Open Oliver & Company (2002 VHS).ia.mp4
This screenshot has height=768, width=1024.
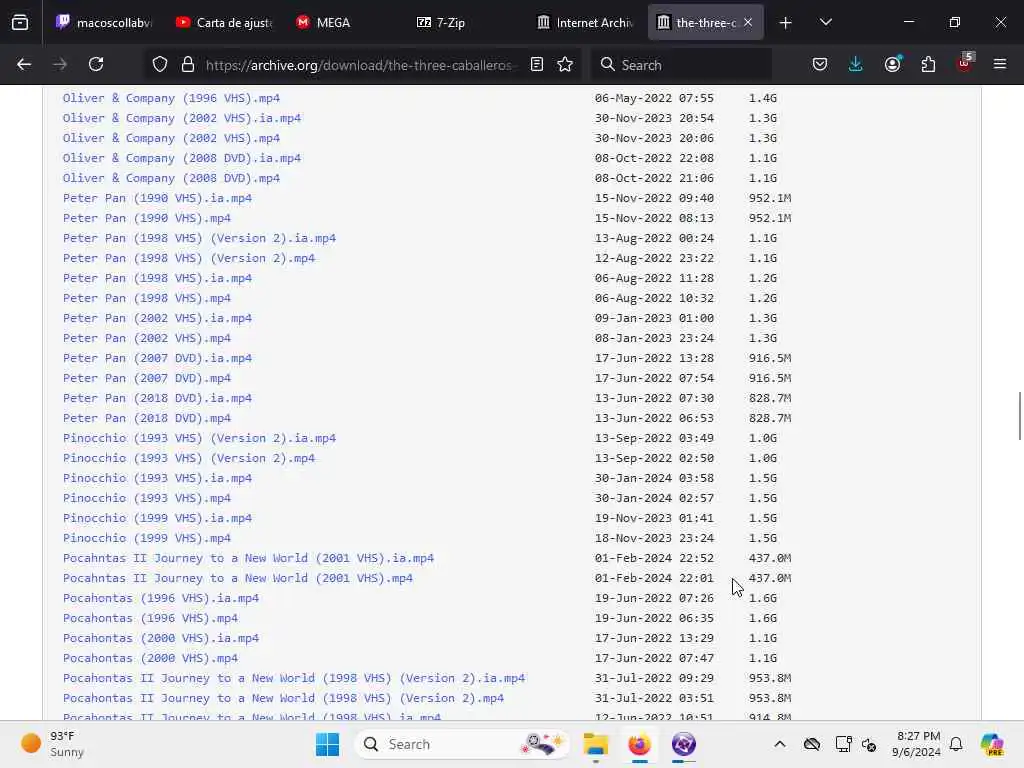[182, 118]
